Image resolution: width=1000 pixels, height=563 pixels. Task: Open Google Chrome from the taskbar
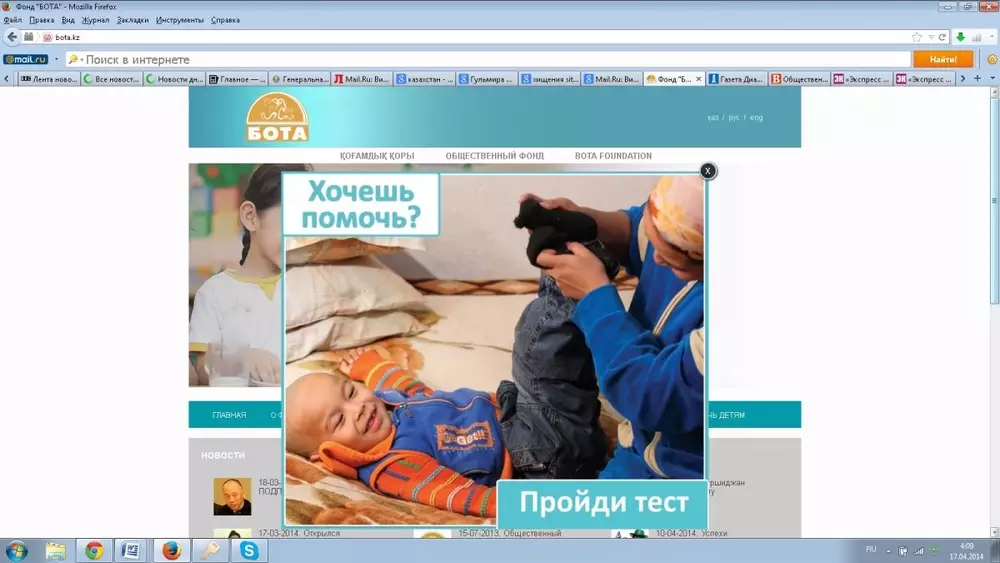94,550
